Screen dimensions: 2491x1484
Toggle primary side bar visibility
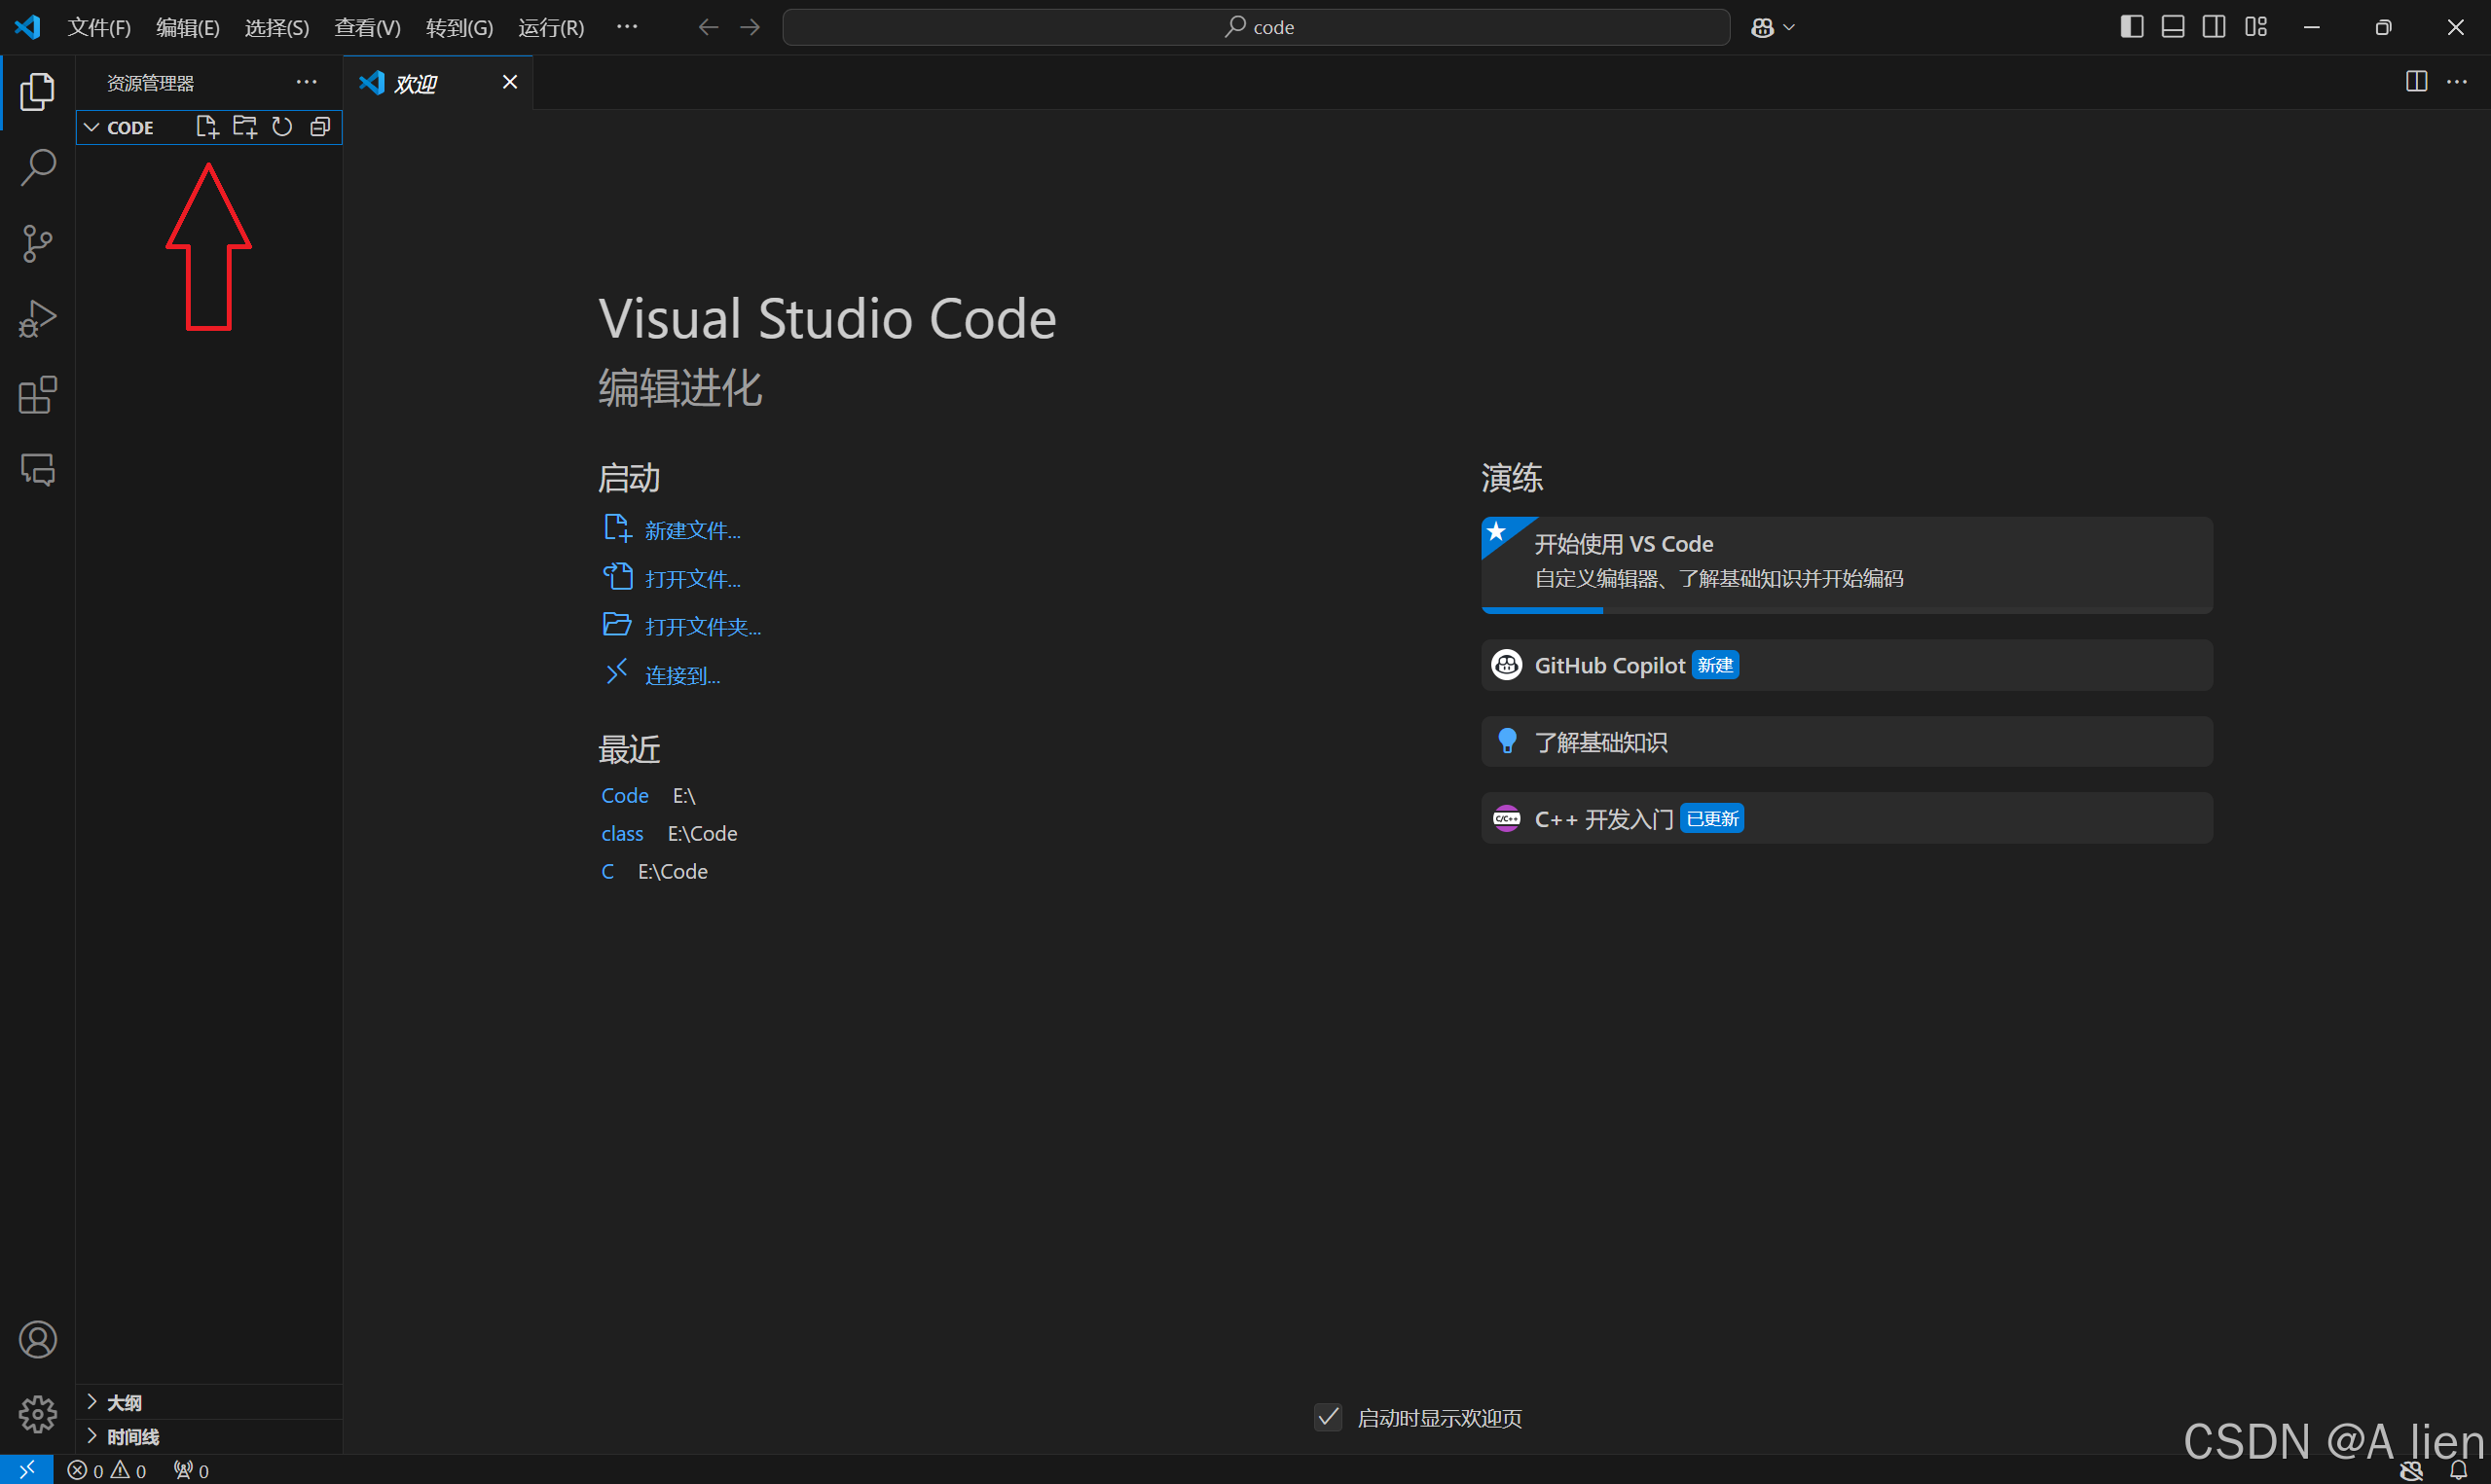(2131, 27)
